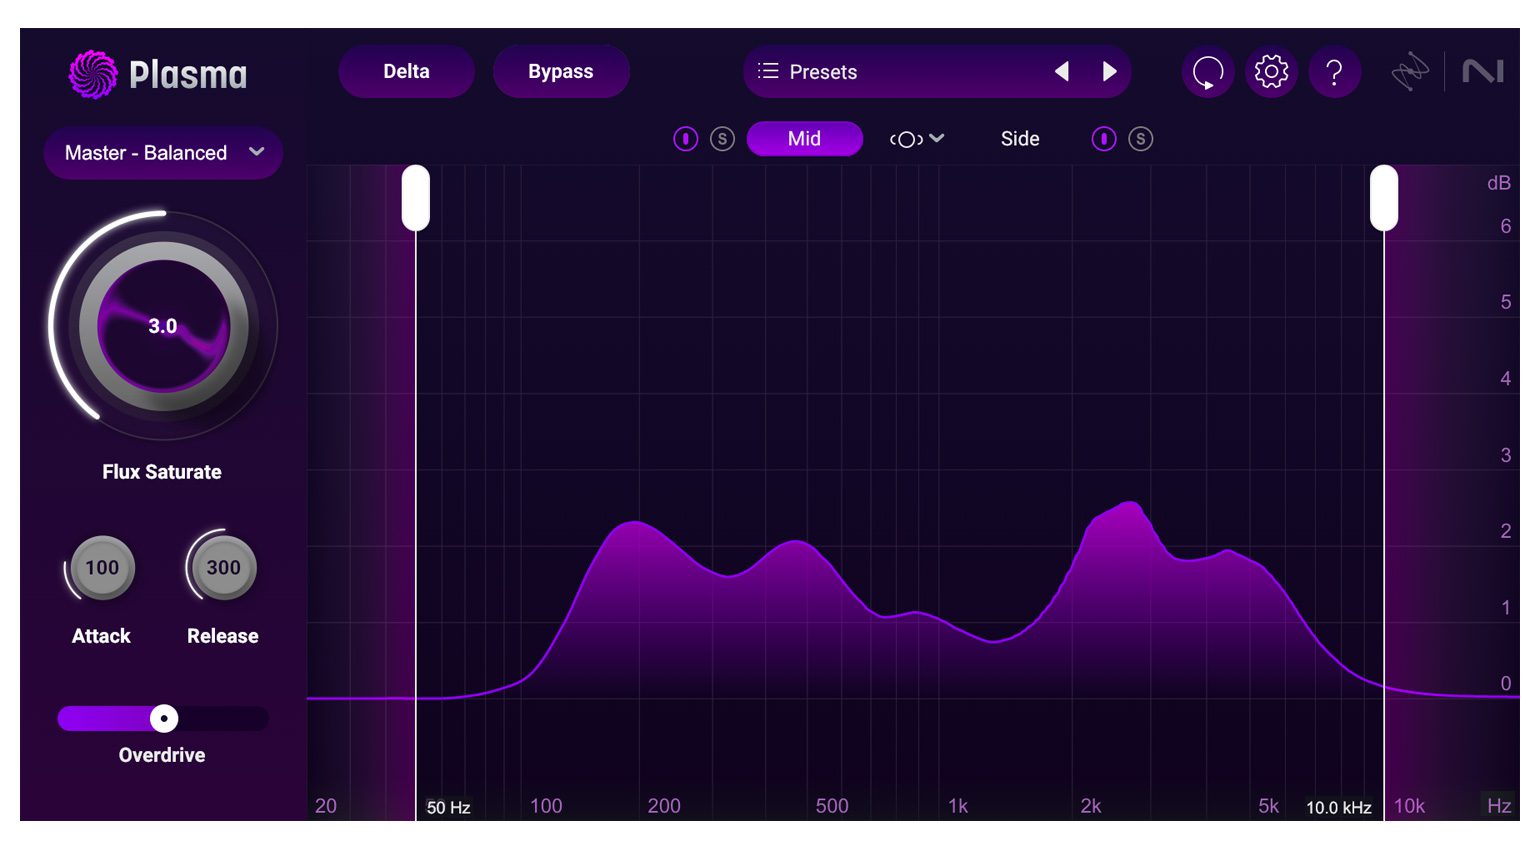Select the Side tab
This screenshot has width=1540, height=850.
pos(1020,139)
